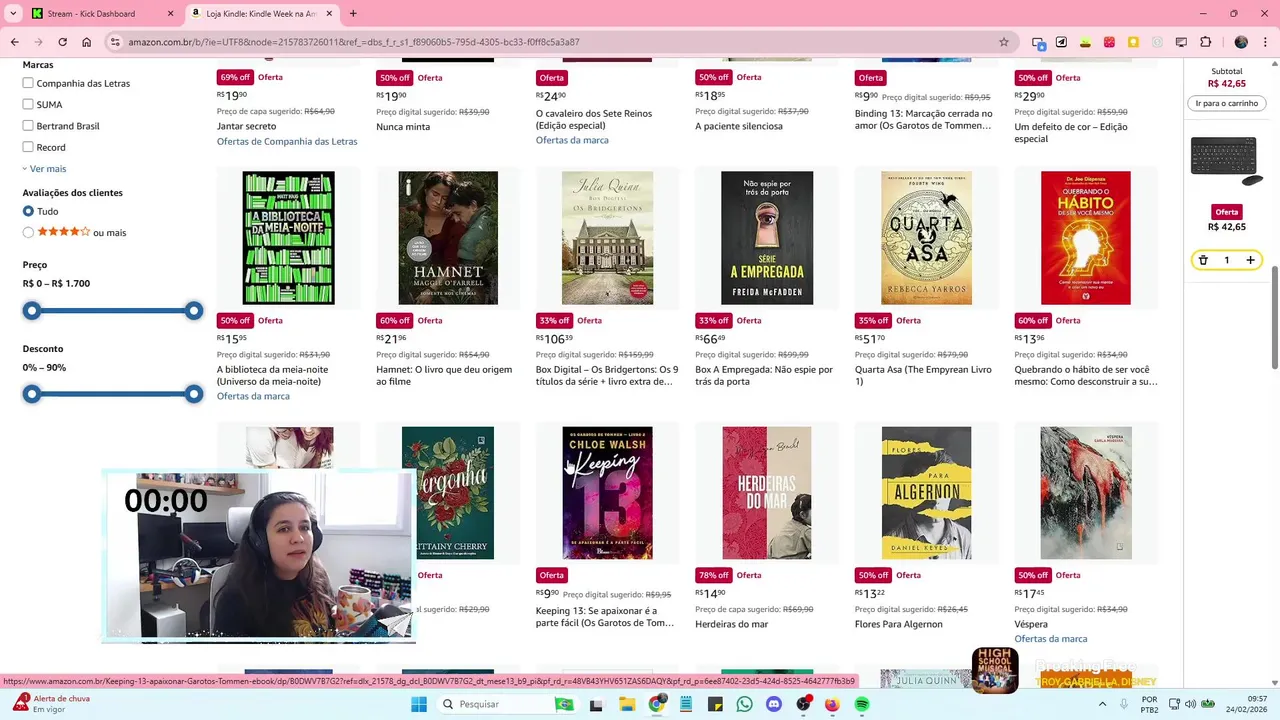Open the Keeping 13 book cover
This screenshot has height=720, width=1280.
[607, 493]
